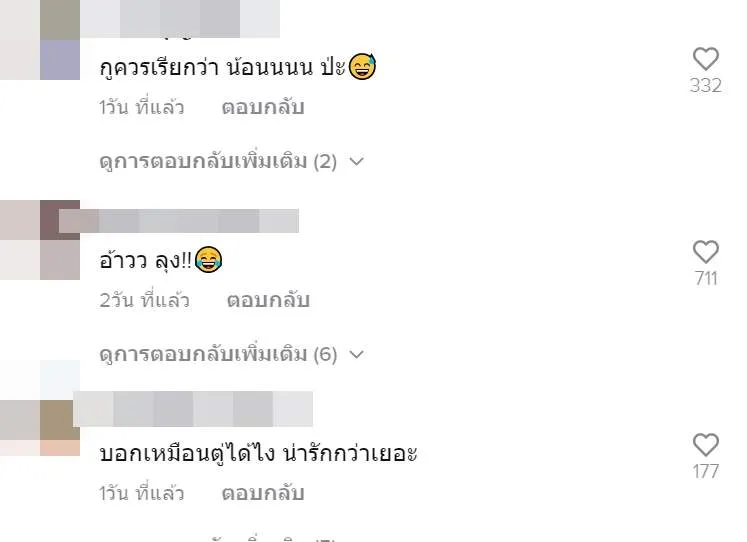Open the third commenter's blurred username

click(x=193, y=409)
